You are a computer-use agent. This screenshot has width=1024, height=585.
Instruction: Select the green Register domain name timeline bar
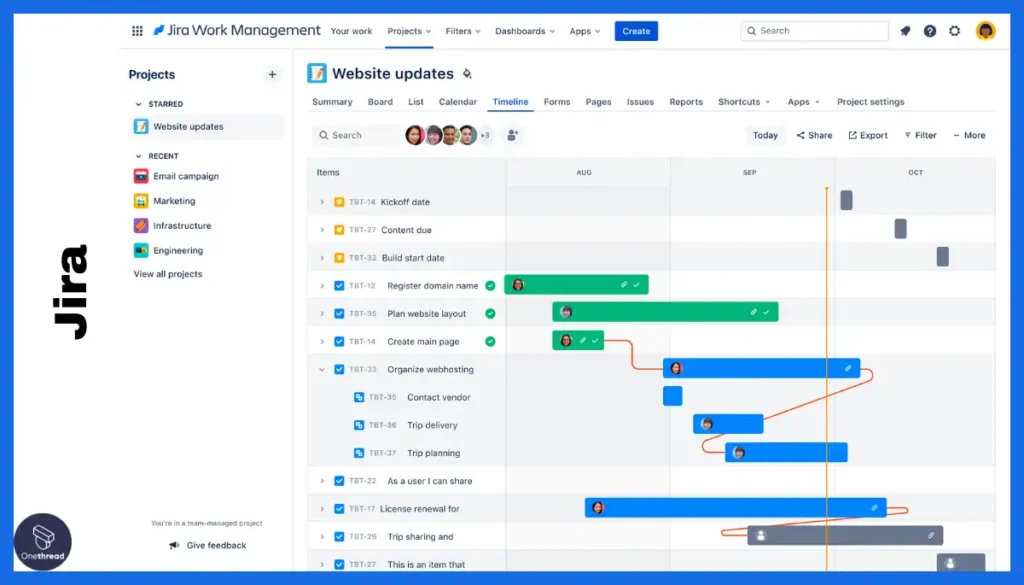[x=576, y=285]
